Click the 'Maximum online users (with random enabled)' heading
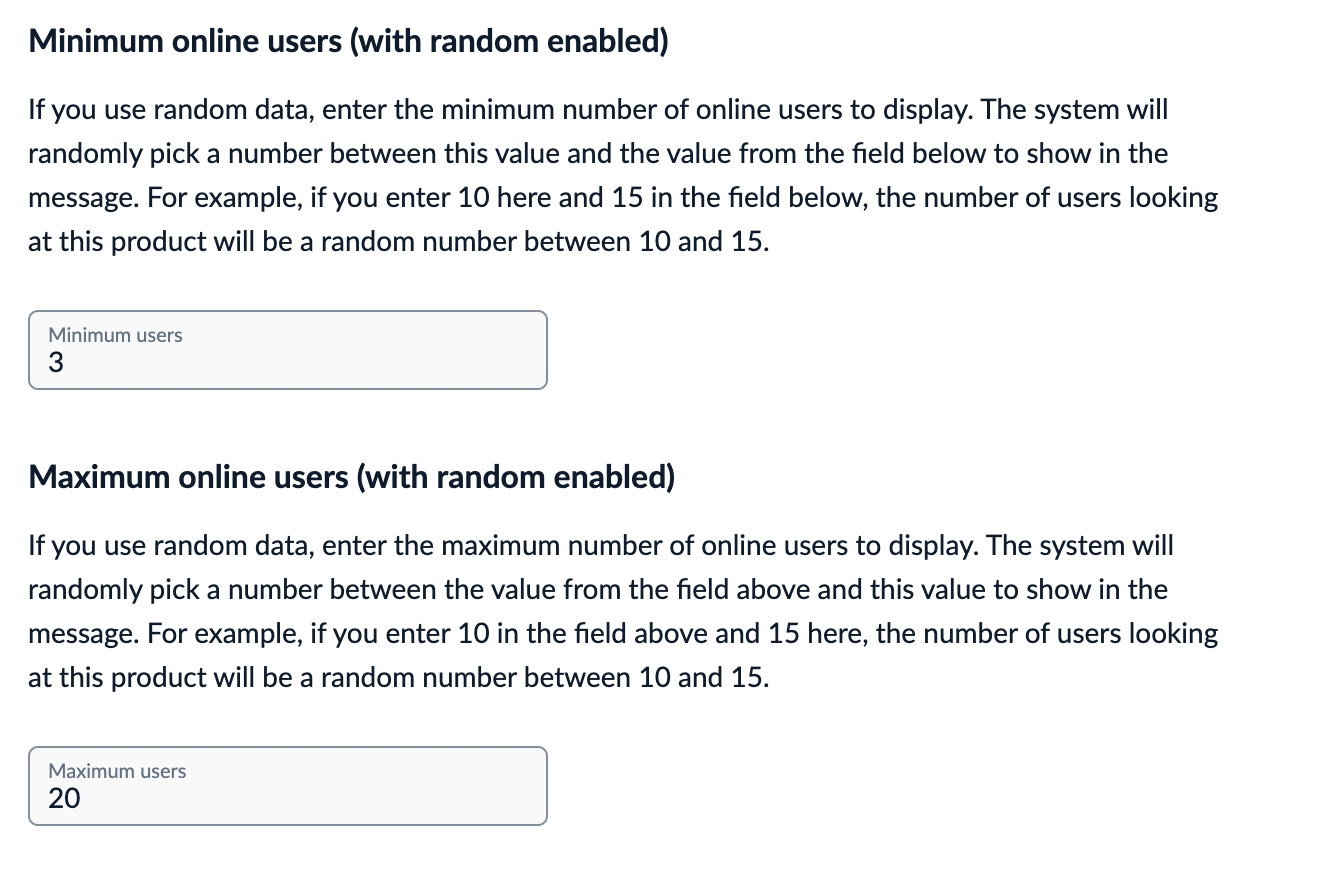Image resolution: width=1328 pixels, height=872 pixels. click(351, 477)
